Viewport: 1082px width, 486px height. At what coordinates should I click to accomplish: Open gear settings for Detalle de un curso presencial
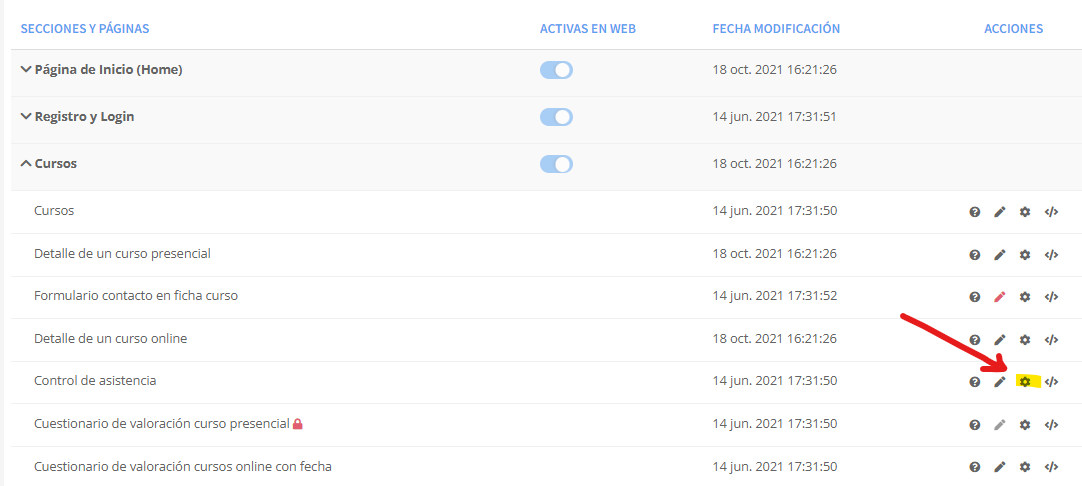coord(1025,255)
